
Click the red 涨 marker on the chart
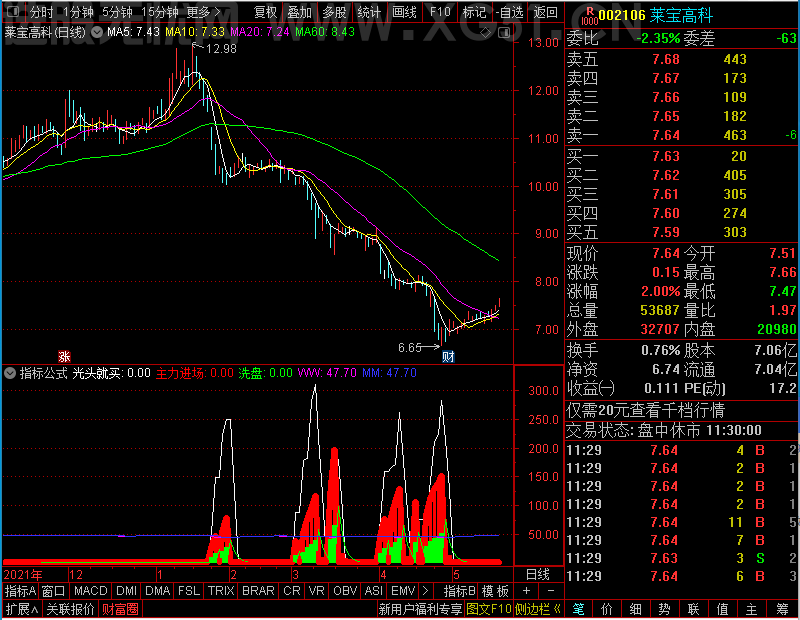64,356
